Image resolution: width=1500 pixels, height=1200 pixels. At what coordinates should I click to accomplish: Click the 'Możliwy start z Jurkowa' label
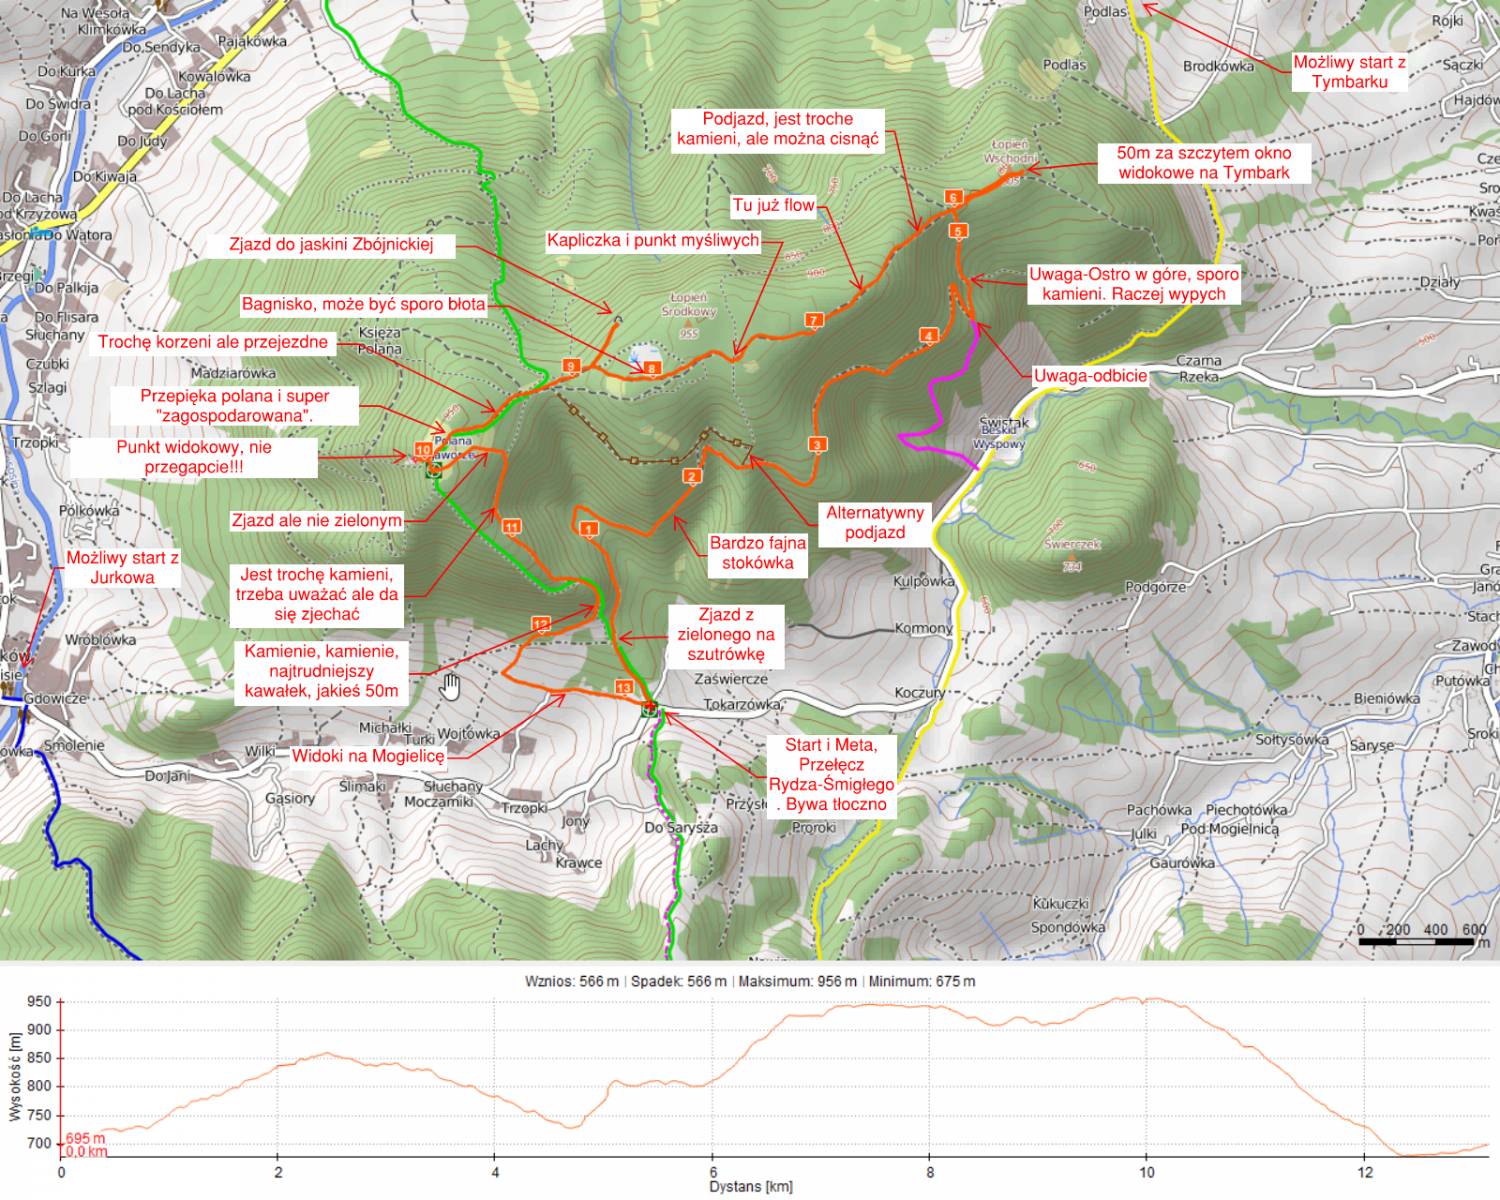click(x=123, y=567)
